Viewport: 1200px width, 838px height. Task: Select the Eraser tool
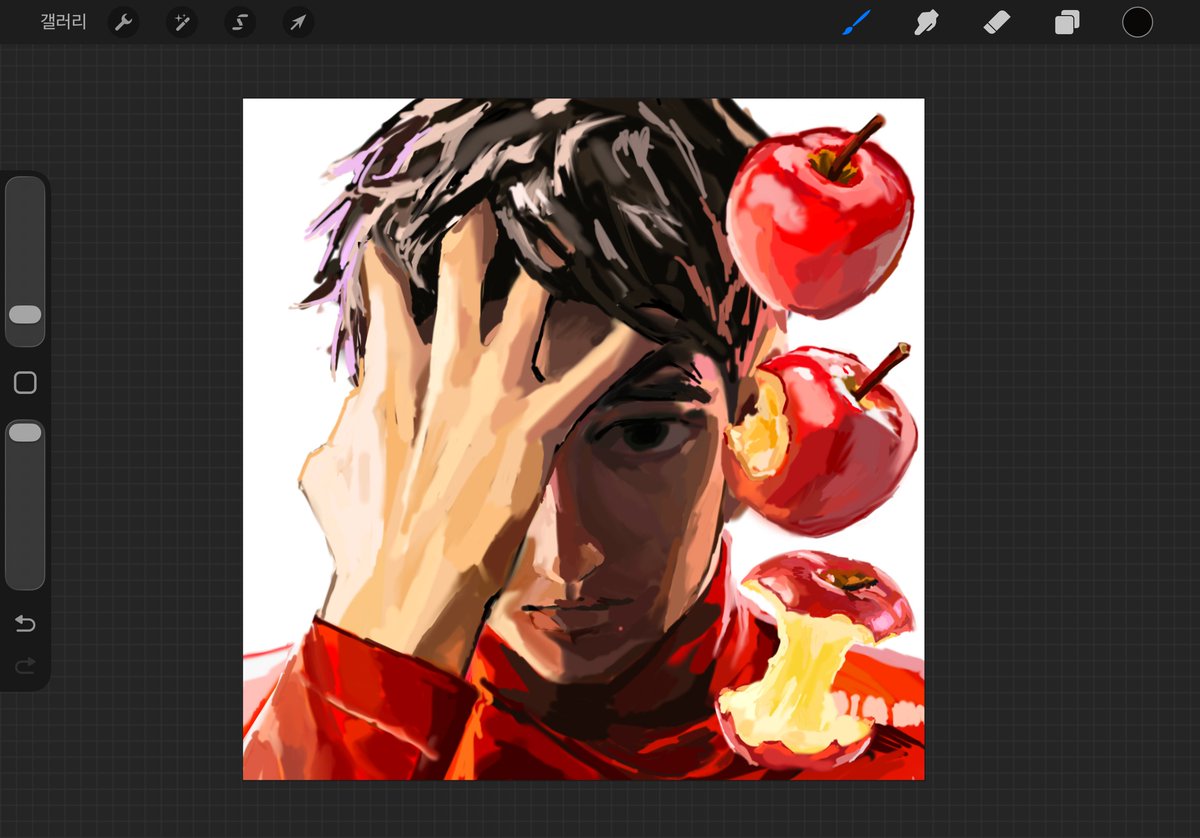coord(997,22)
